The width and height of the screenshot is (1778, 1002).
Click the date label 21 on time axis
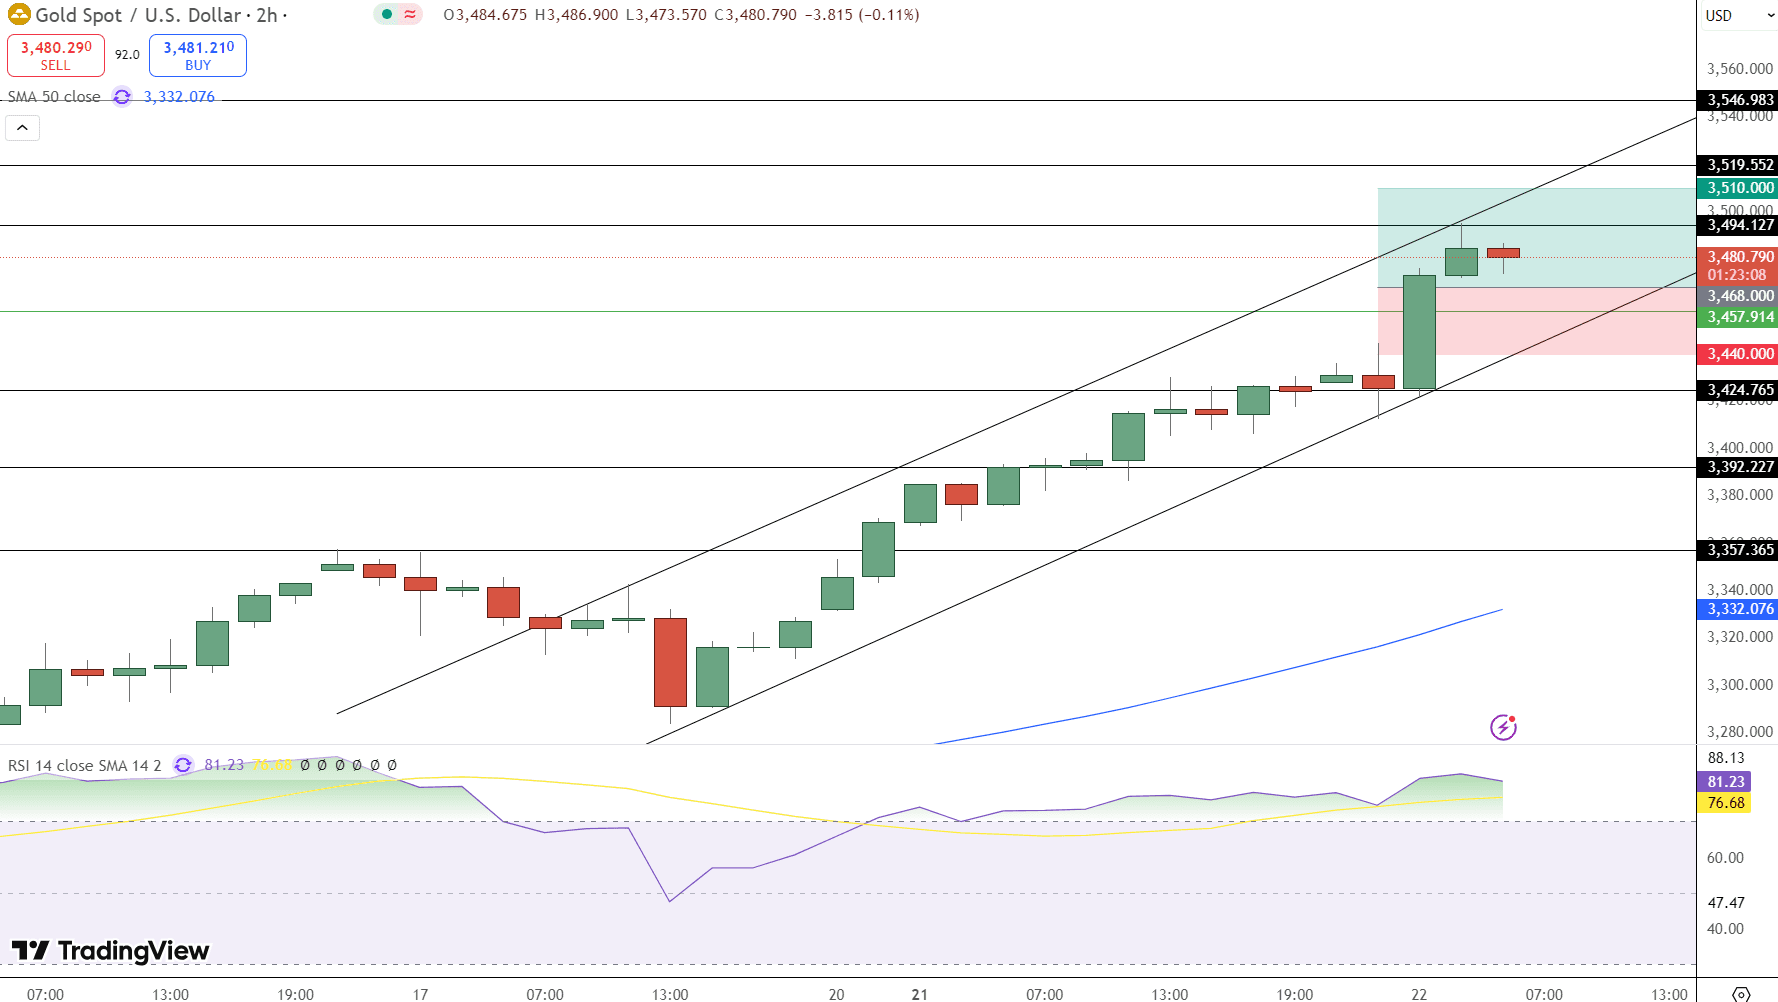point(920,994)
